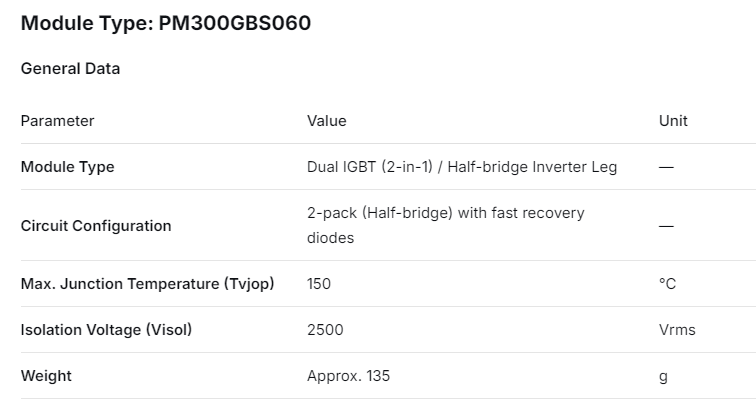Select the "Circuit Configuration" parameter label
Viewport: 756px width, 411px height.
tap(96, 226)
